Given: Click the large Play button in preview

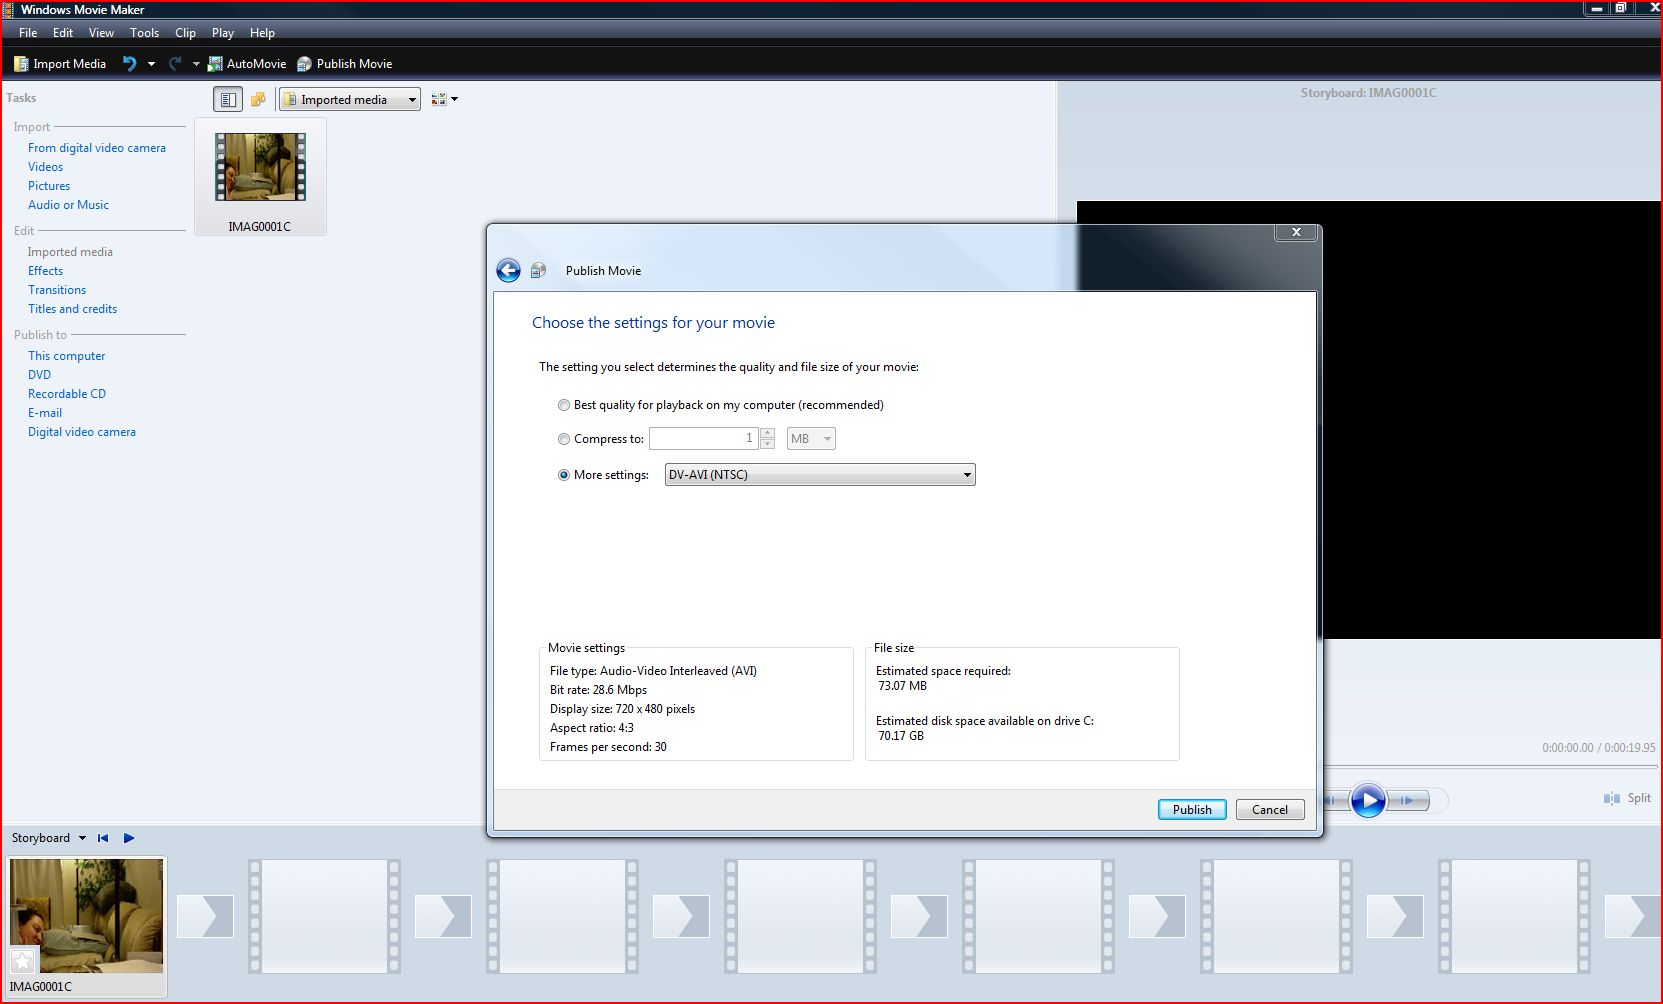Looking at the screenshot, I should point(1368,800).
